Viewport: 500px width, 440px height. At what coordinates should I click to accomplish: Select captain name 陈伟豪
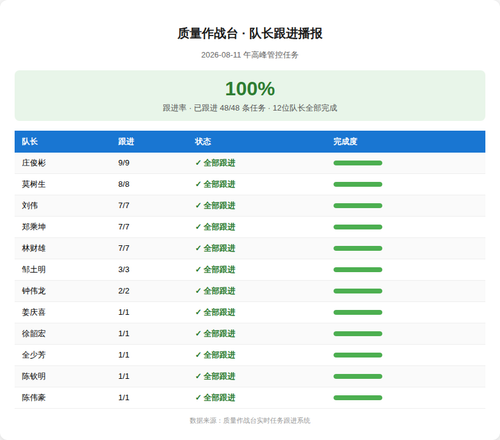tap(34, 398)
